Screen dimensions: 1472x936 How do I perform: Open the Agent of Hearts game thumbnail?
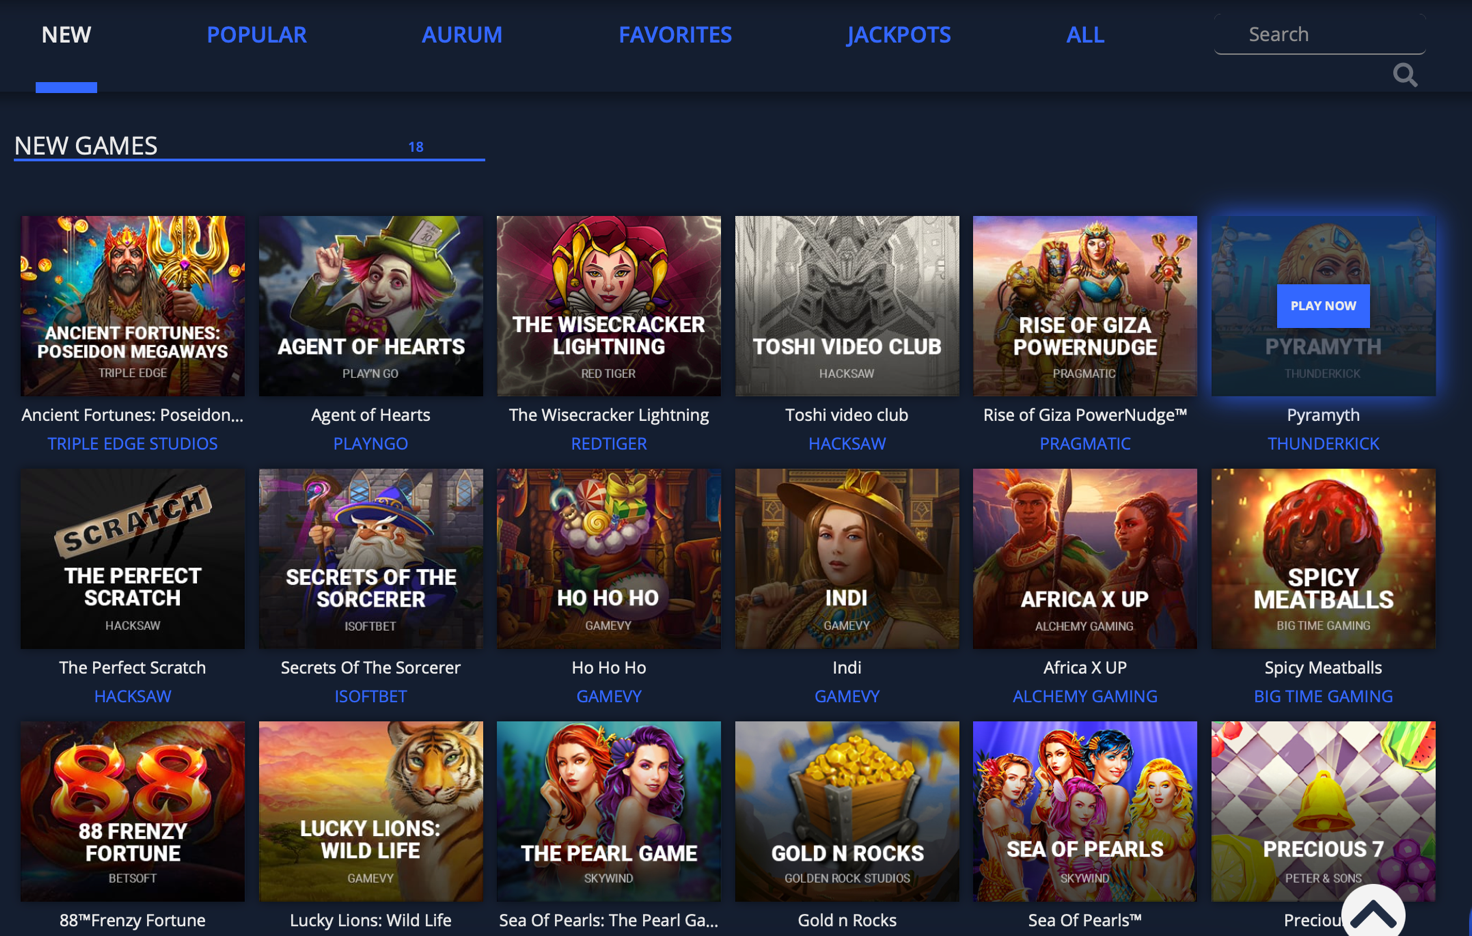click(371, 306)
